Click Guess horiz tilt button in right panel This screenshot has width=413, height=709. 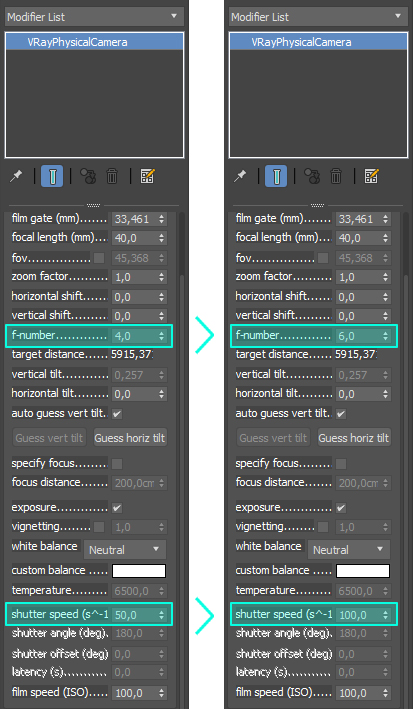(x=354, y=438)
